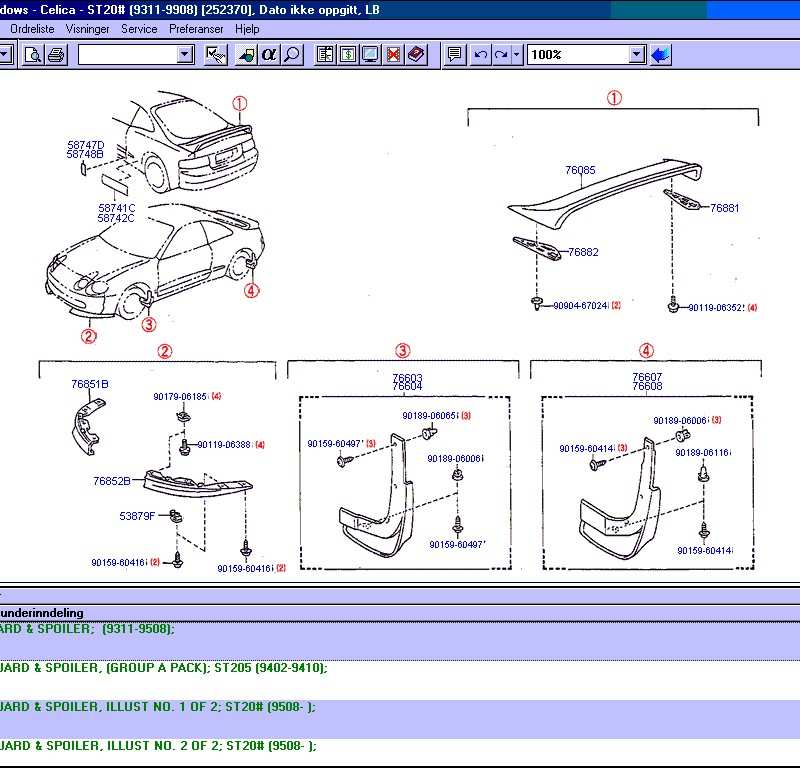Click the printer icon in the toolbar
The image size is (800, 768).
(x=56, y=55)
